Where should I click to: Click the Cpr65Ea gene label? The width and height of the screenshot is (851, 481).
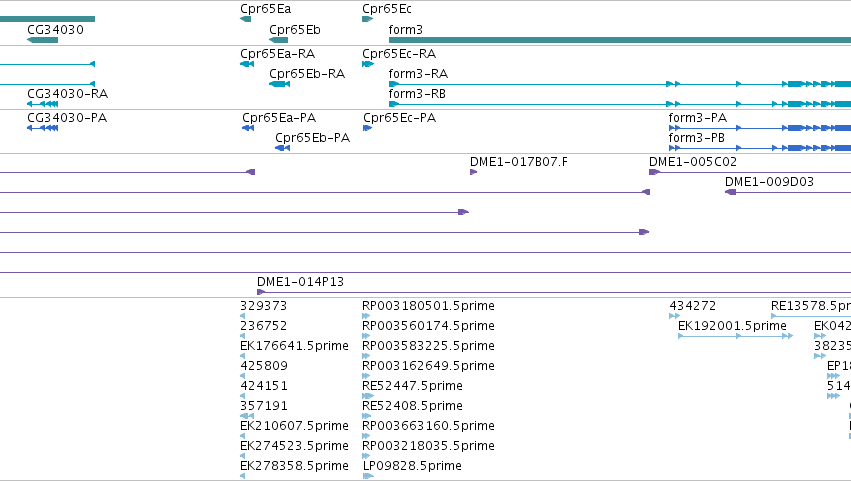coord(265,9)
